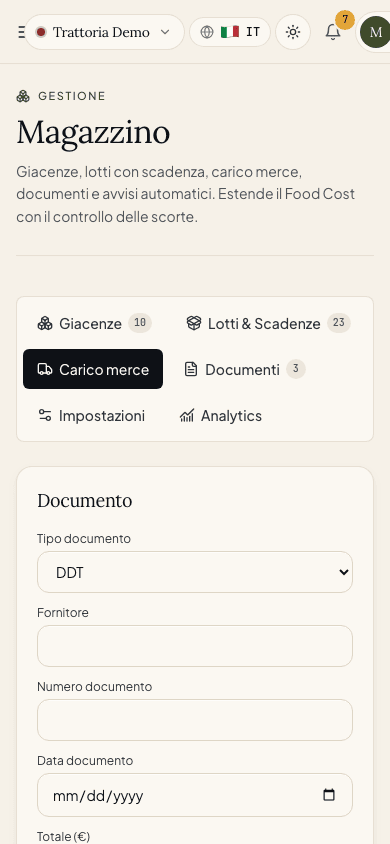The image size is (390, 844).
Task: Click the Giacenze count badge 10
Action: [140, 323]
